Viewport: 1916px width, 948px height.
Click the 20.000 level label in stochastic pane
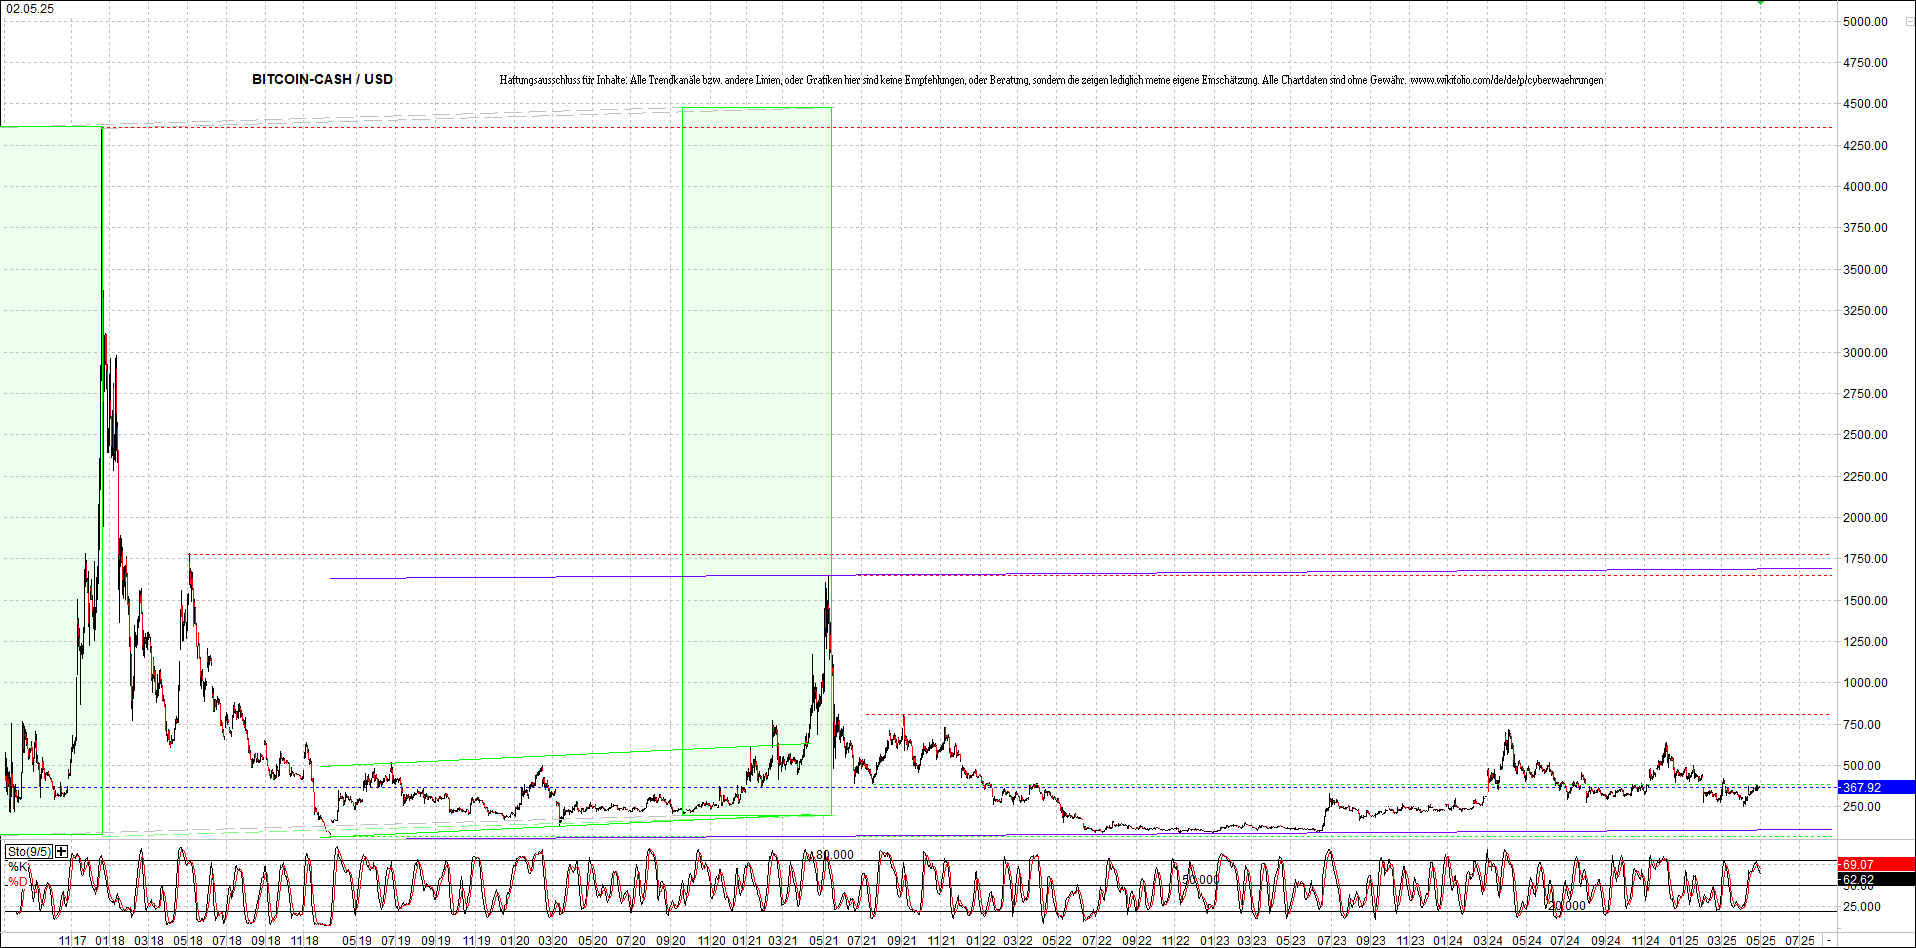tap(1566, 906)
